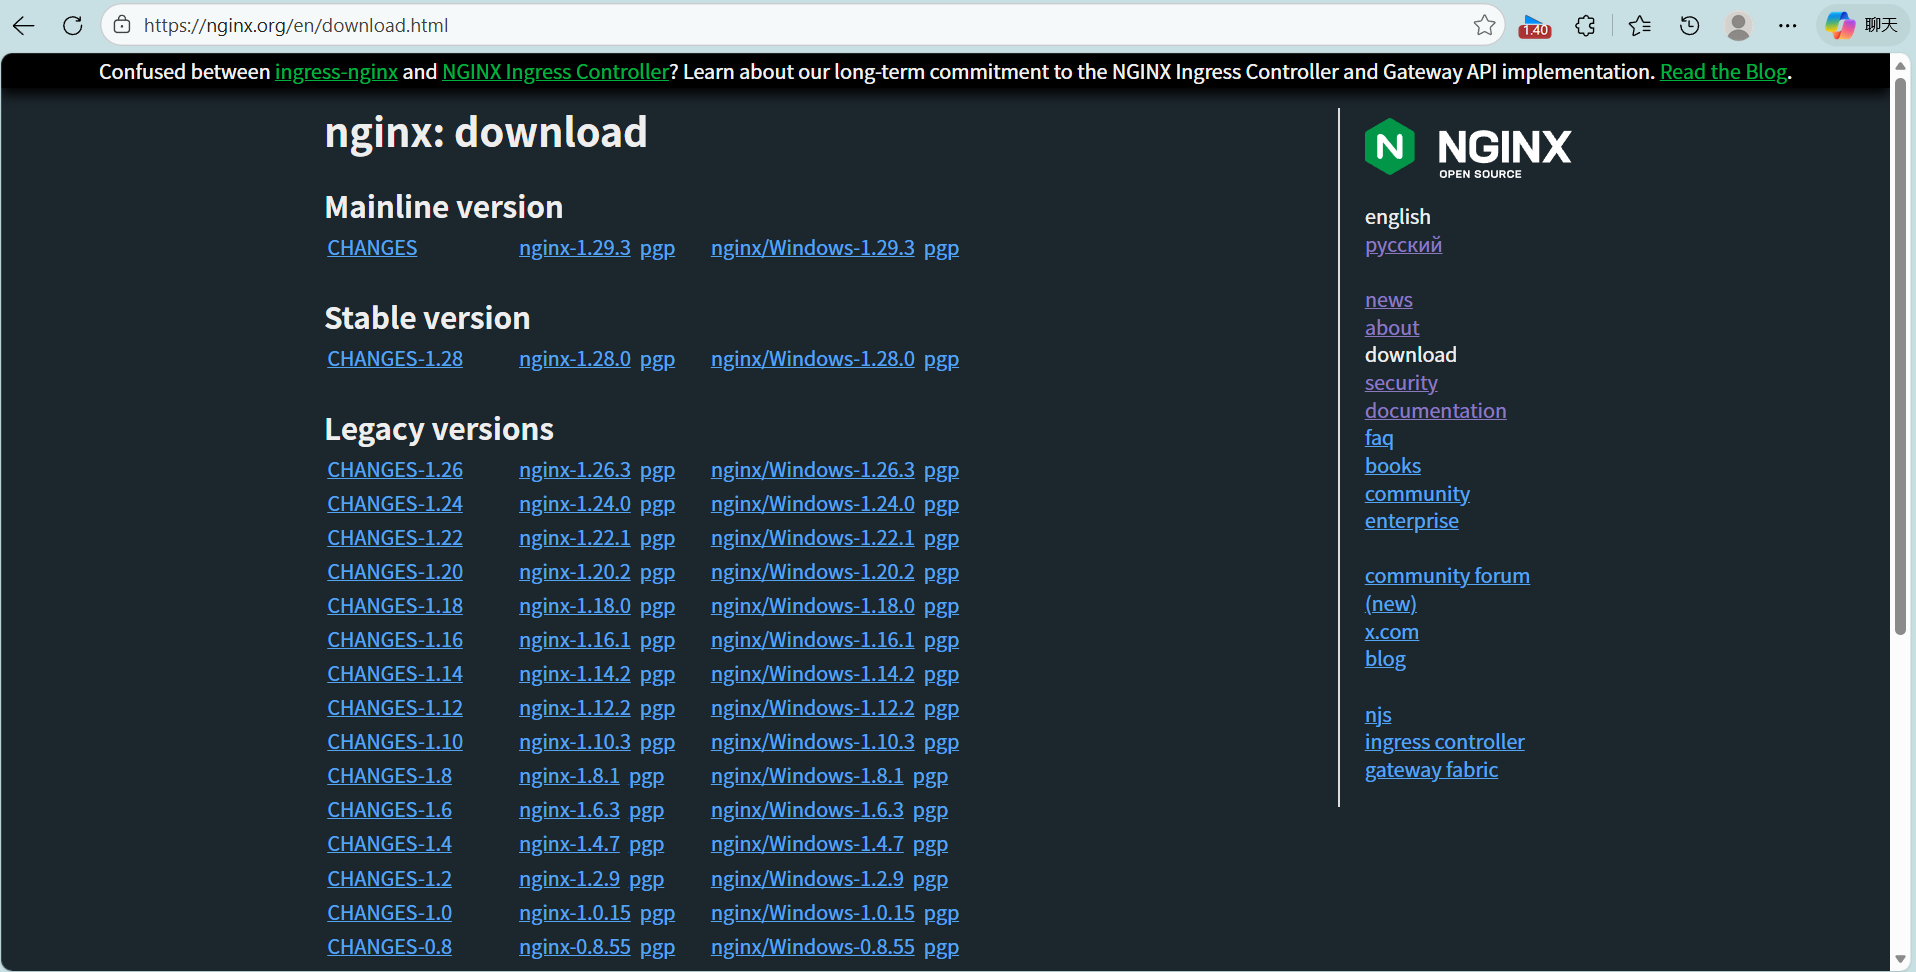Open the ingress-nginx banner link

336,72
